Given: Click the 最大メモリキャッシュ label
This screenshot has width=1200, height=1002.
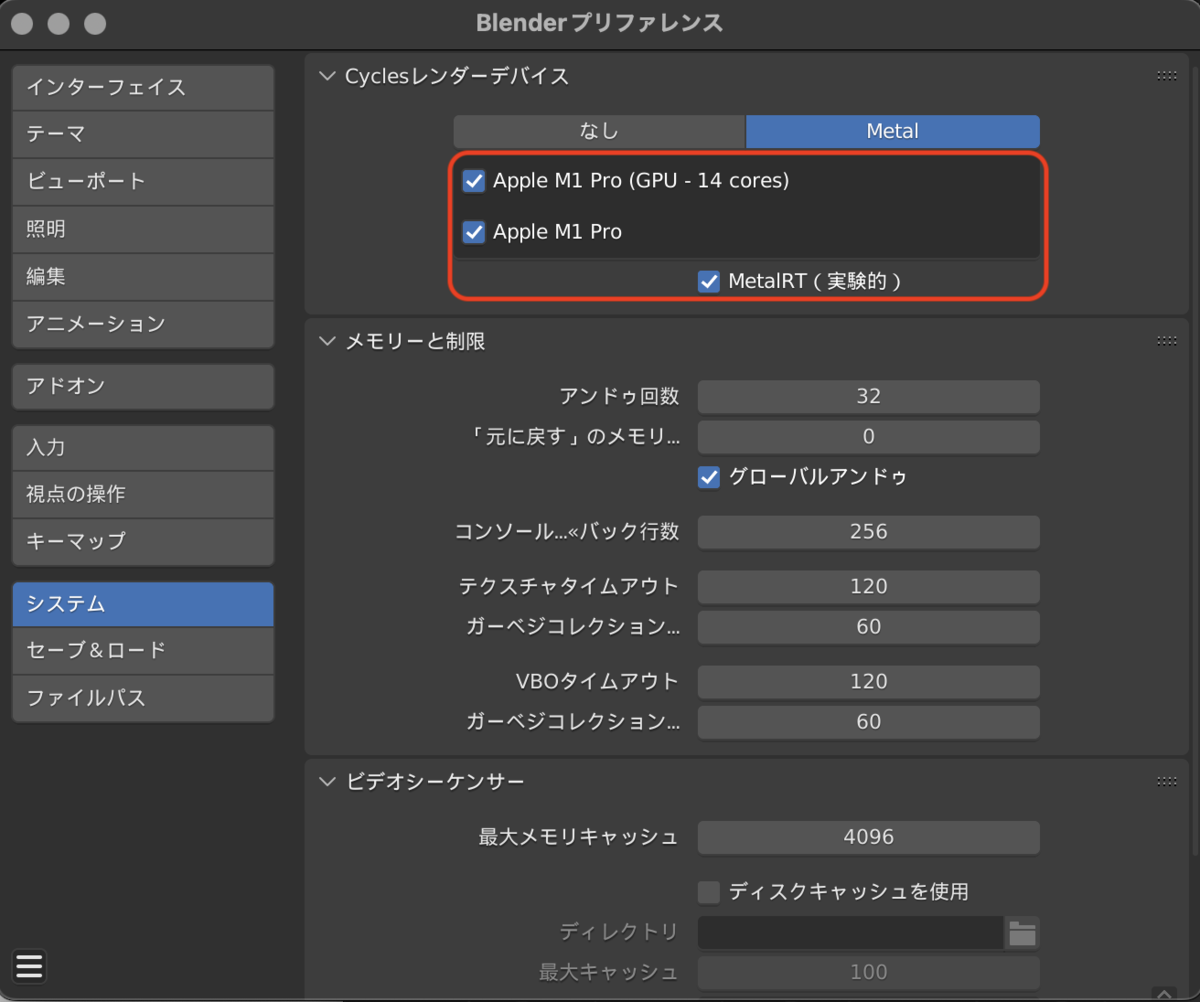Looking at the screenshot, I should [x=579, y=837].
